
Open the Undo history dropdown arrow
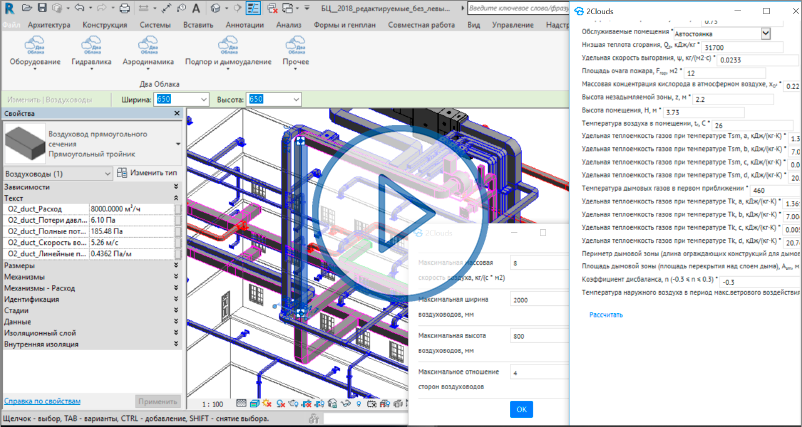pos(91,8)
